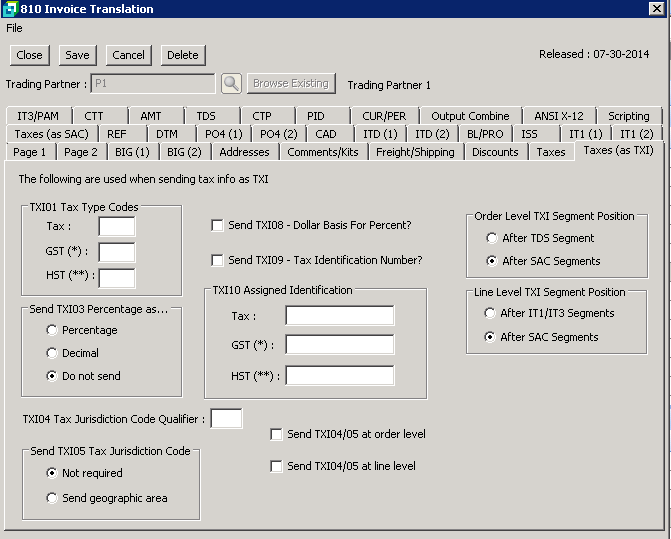Enable Send TXI04/05 at line level
Image resolution: width=671 pixels, height=539 pixels.
click(x=277, y=467)
